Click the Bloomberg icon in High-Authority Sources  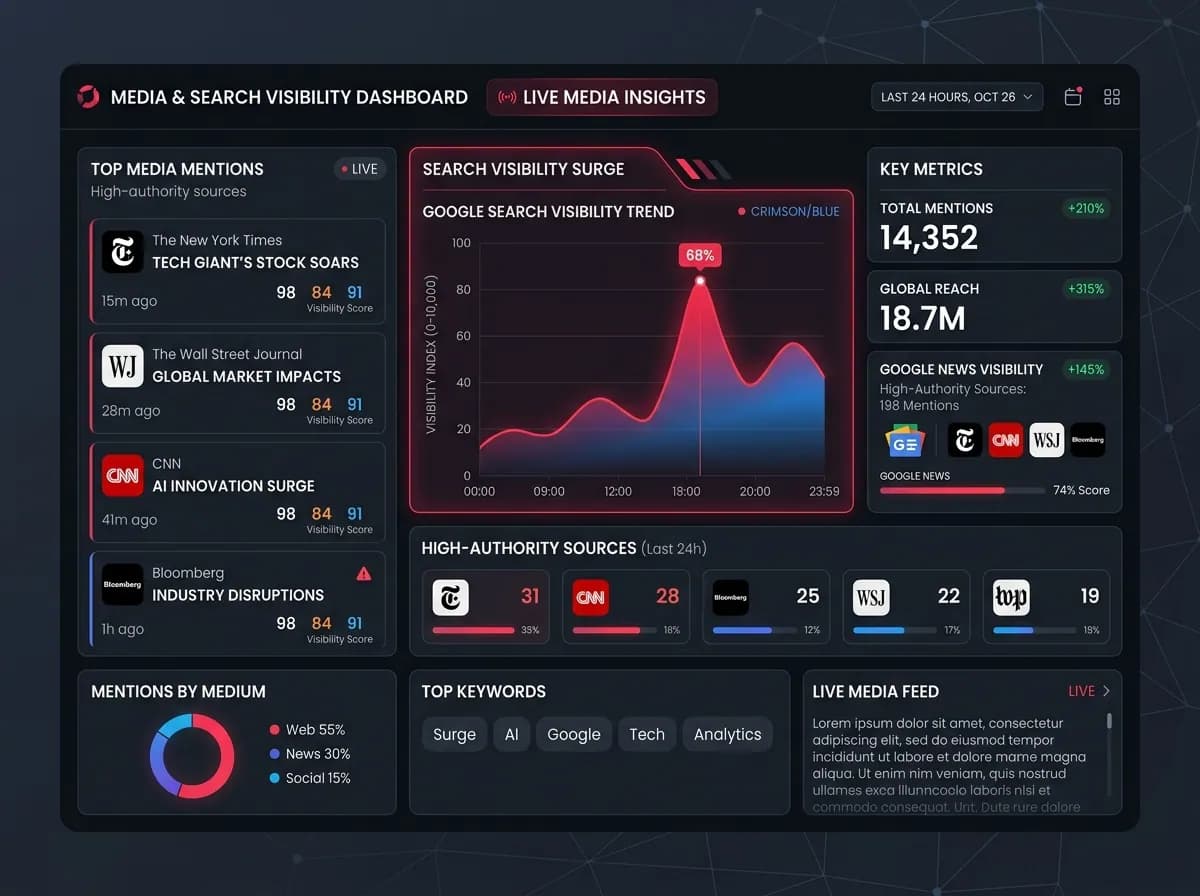(x=731, y=597)
